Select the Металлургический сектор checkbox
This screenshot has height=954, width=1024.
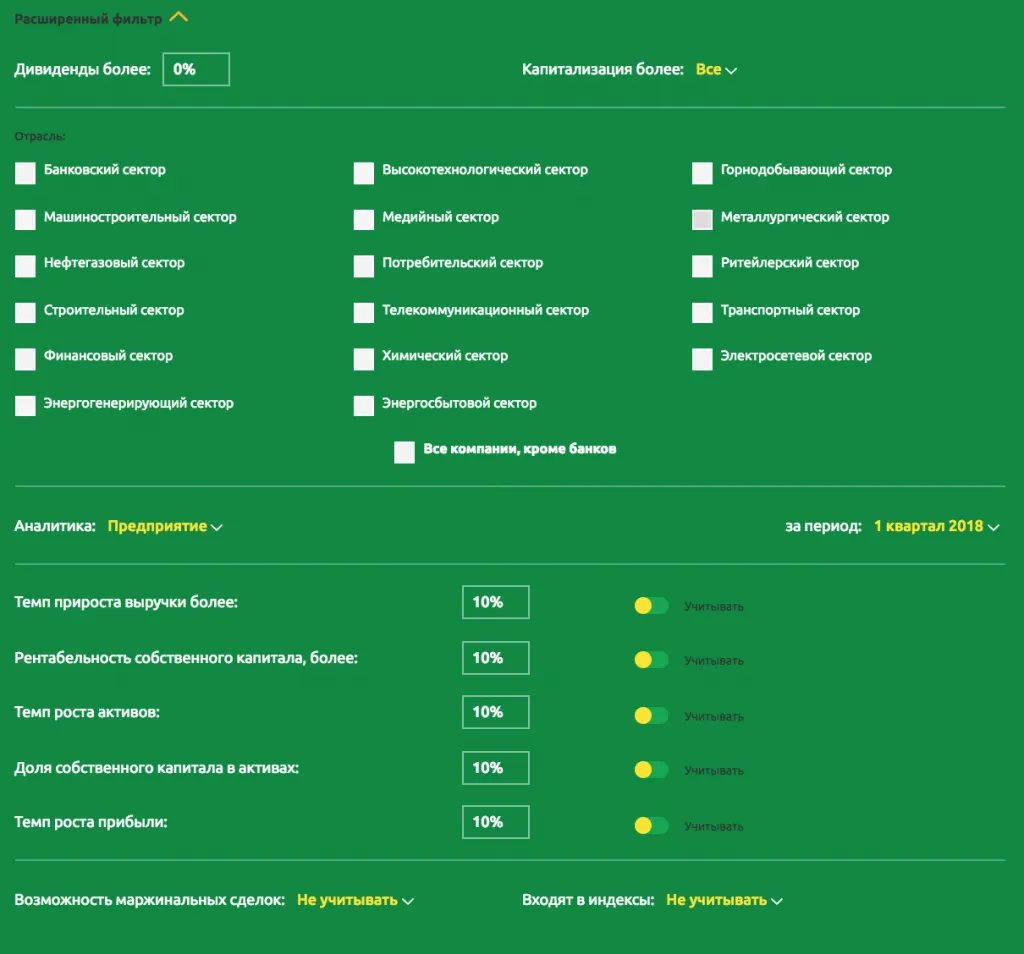(702, 220)
